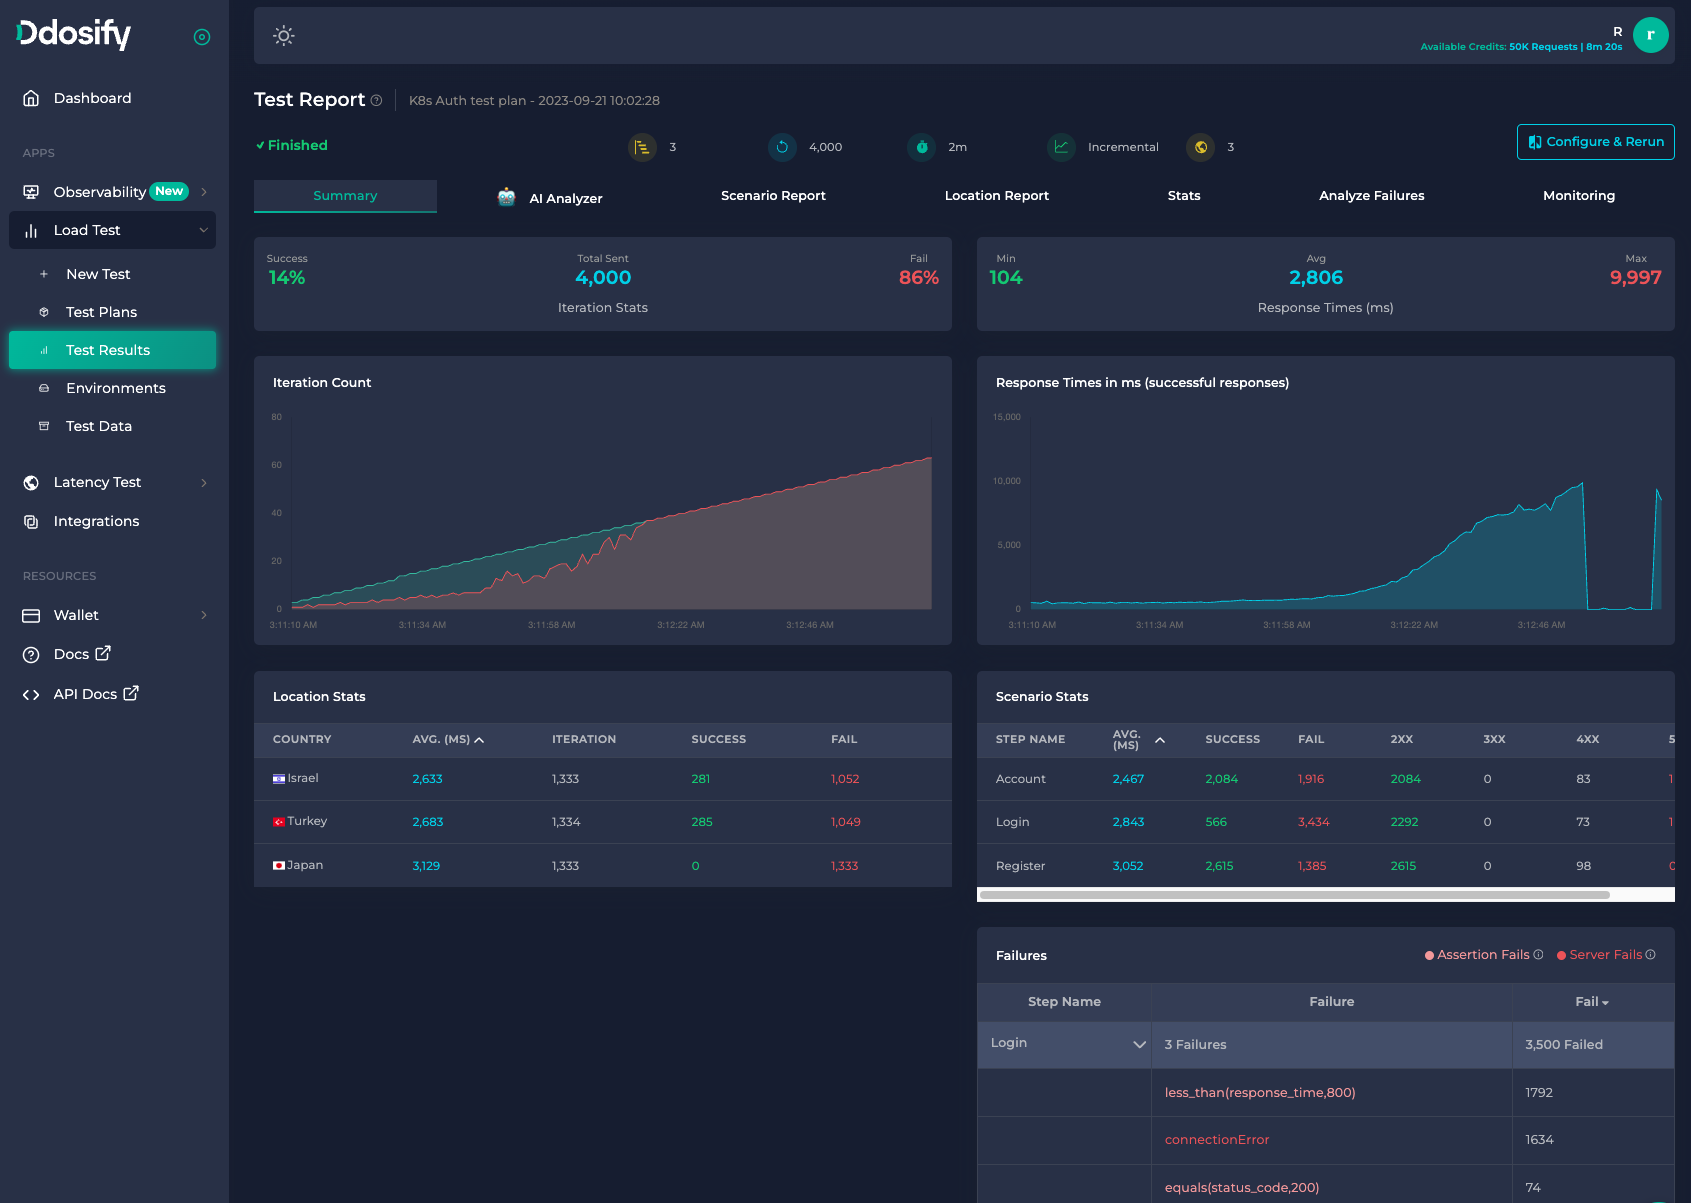Viewport: 1691px width, 1203px height.
Task: Open the AI Analyzer tab
Action: point(550,197)
